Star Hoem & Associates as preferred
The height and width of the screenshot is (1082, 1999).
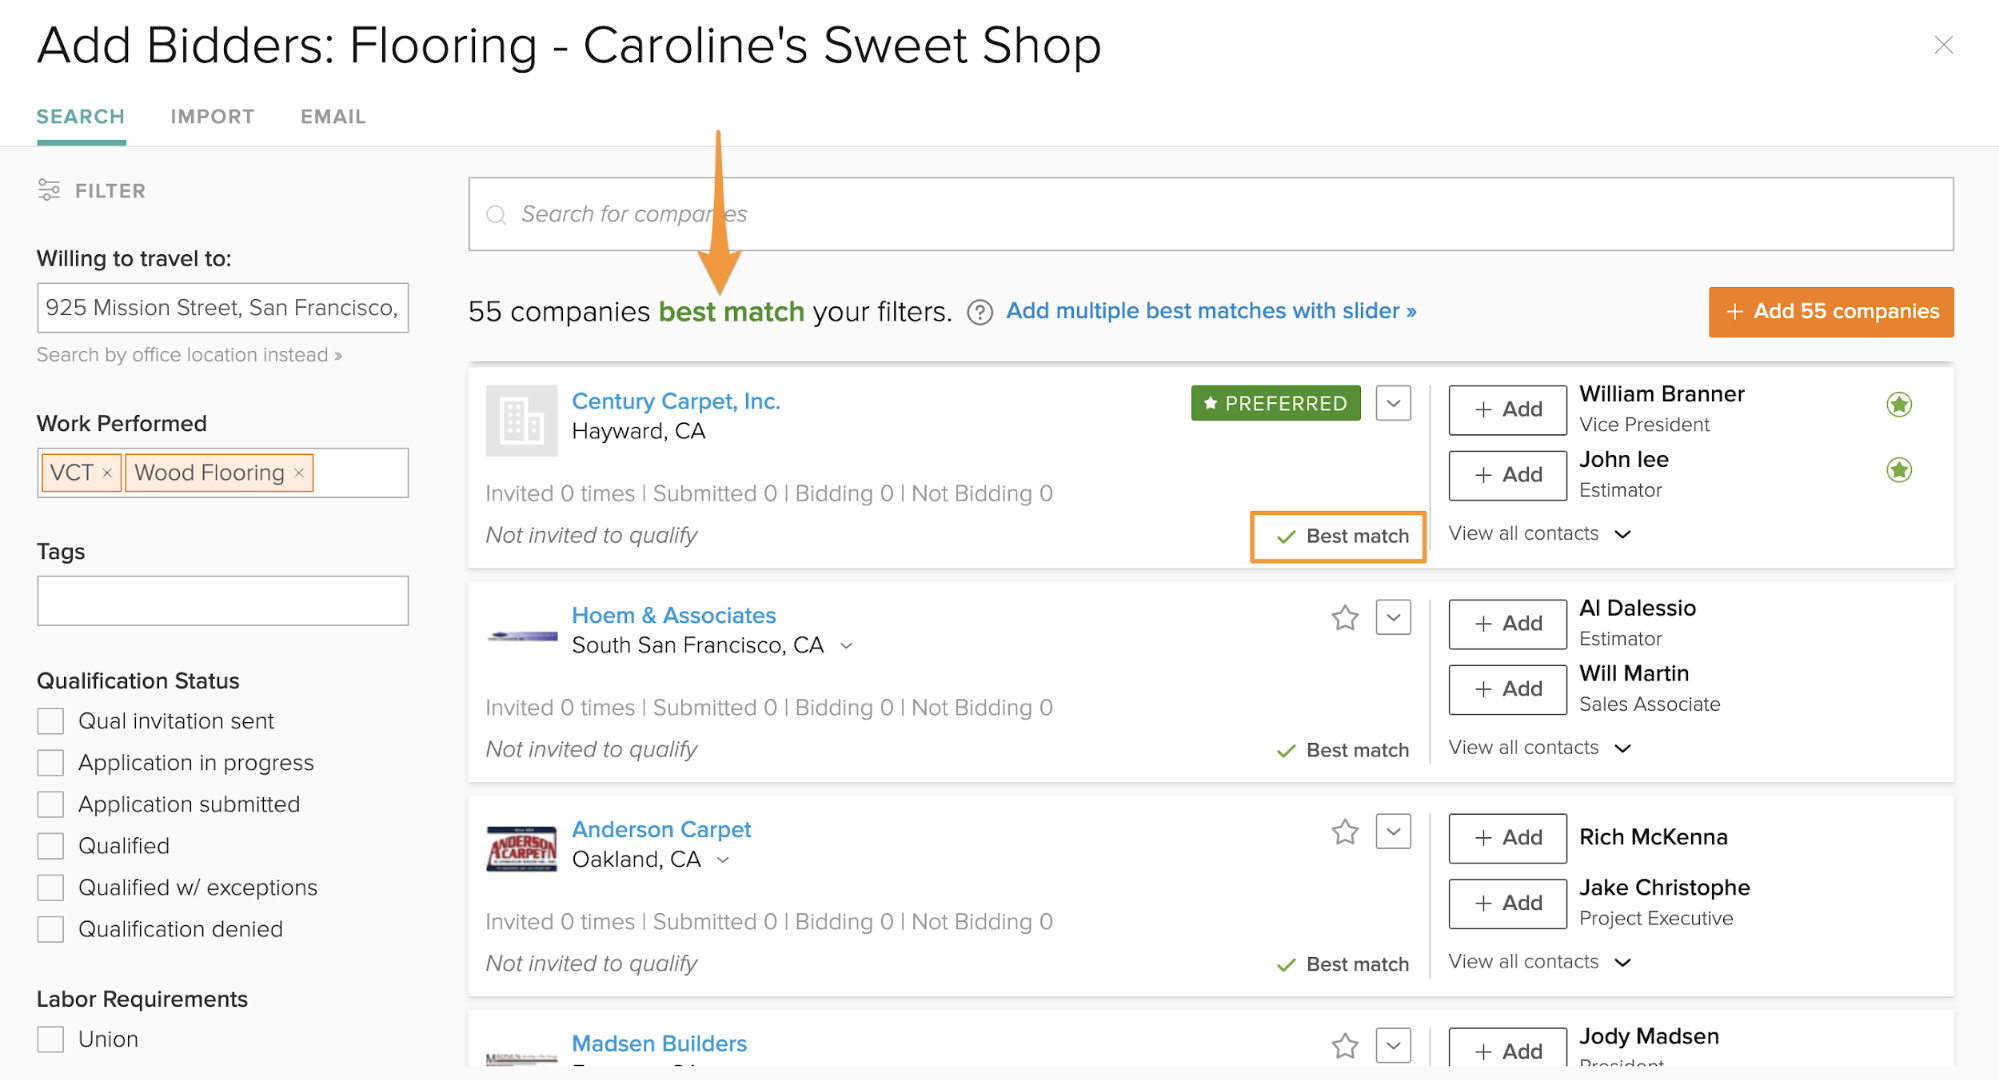tap(1345, 618)
